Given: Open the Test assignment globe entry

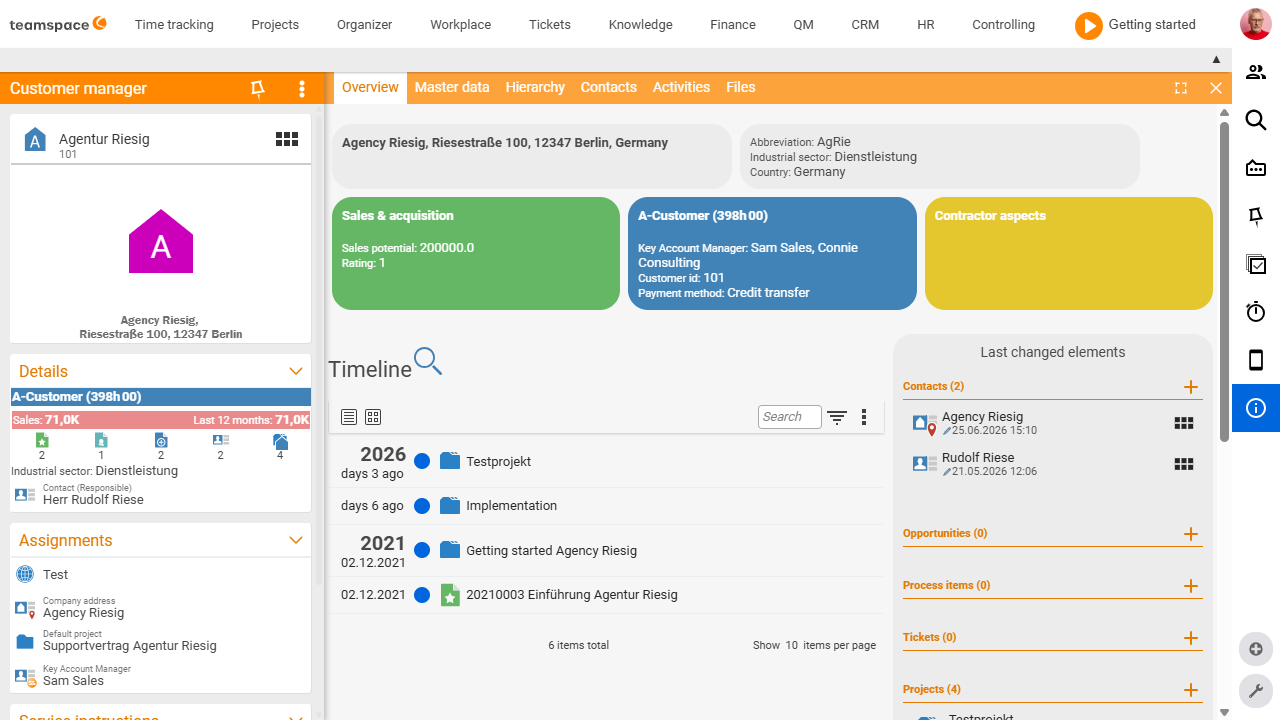Looking at the screenshot, I should coord(56,575).
